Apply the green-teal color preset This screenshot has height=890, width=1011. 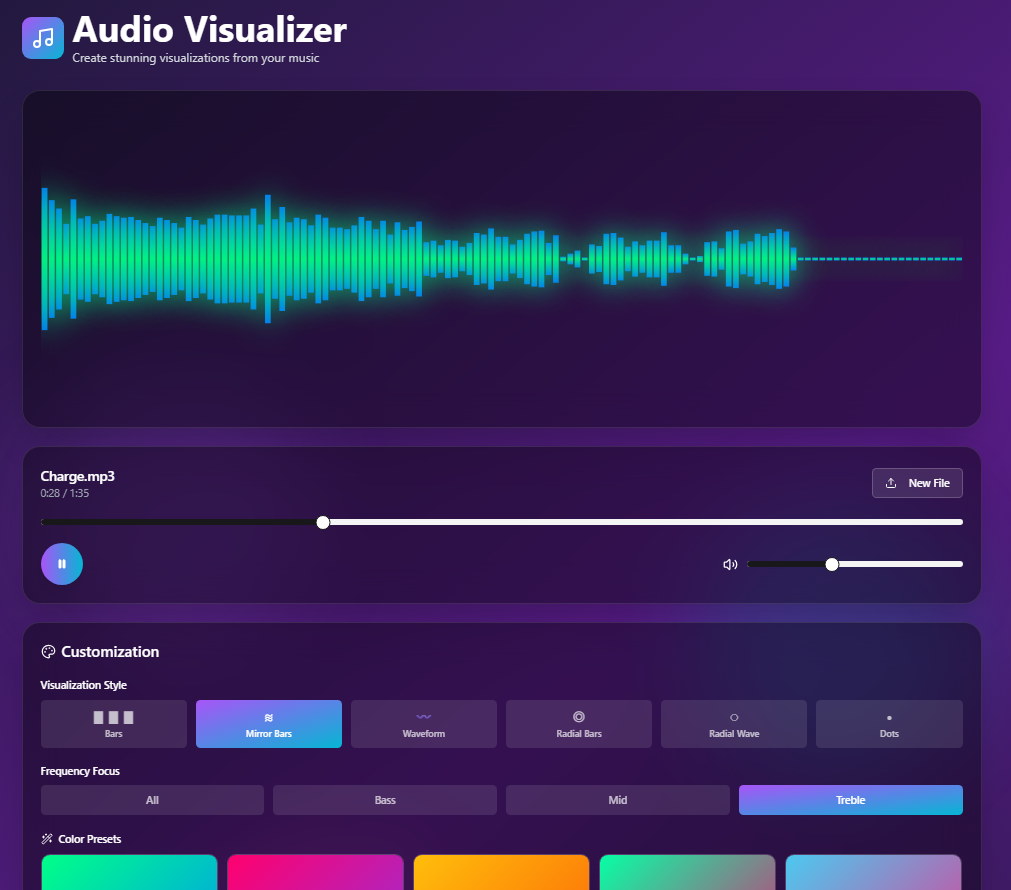(x=129, y=872)
